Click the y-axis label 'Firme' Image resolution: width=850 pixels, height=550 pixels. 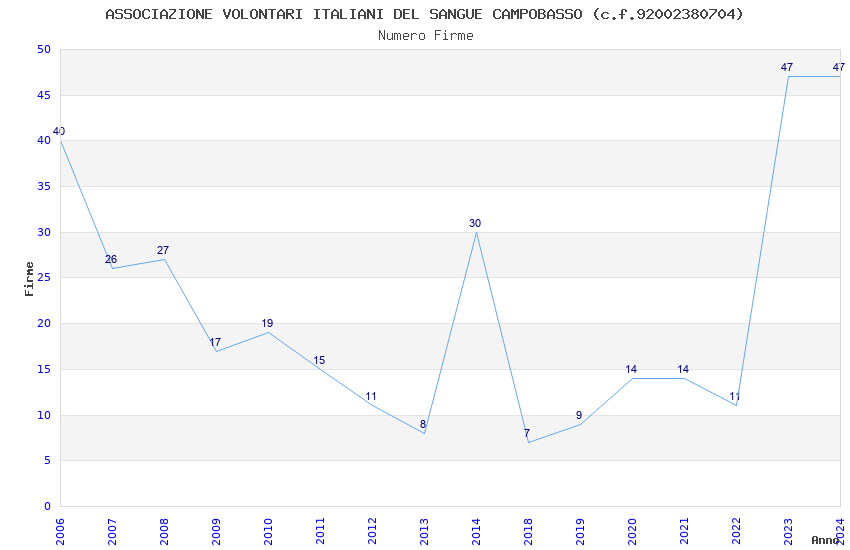(x=29, y=279)
